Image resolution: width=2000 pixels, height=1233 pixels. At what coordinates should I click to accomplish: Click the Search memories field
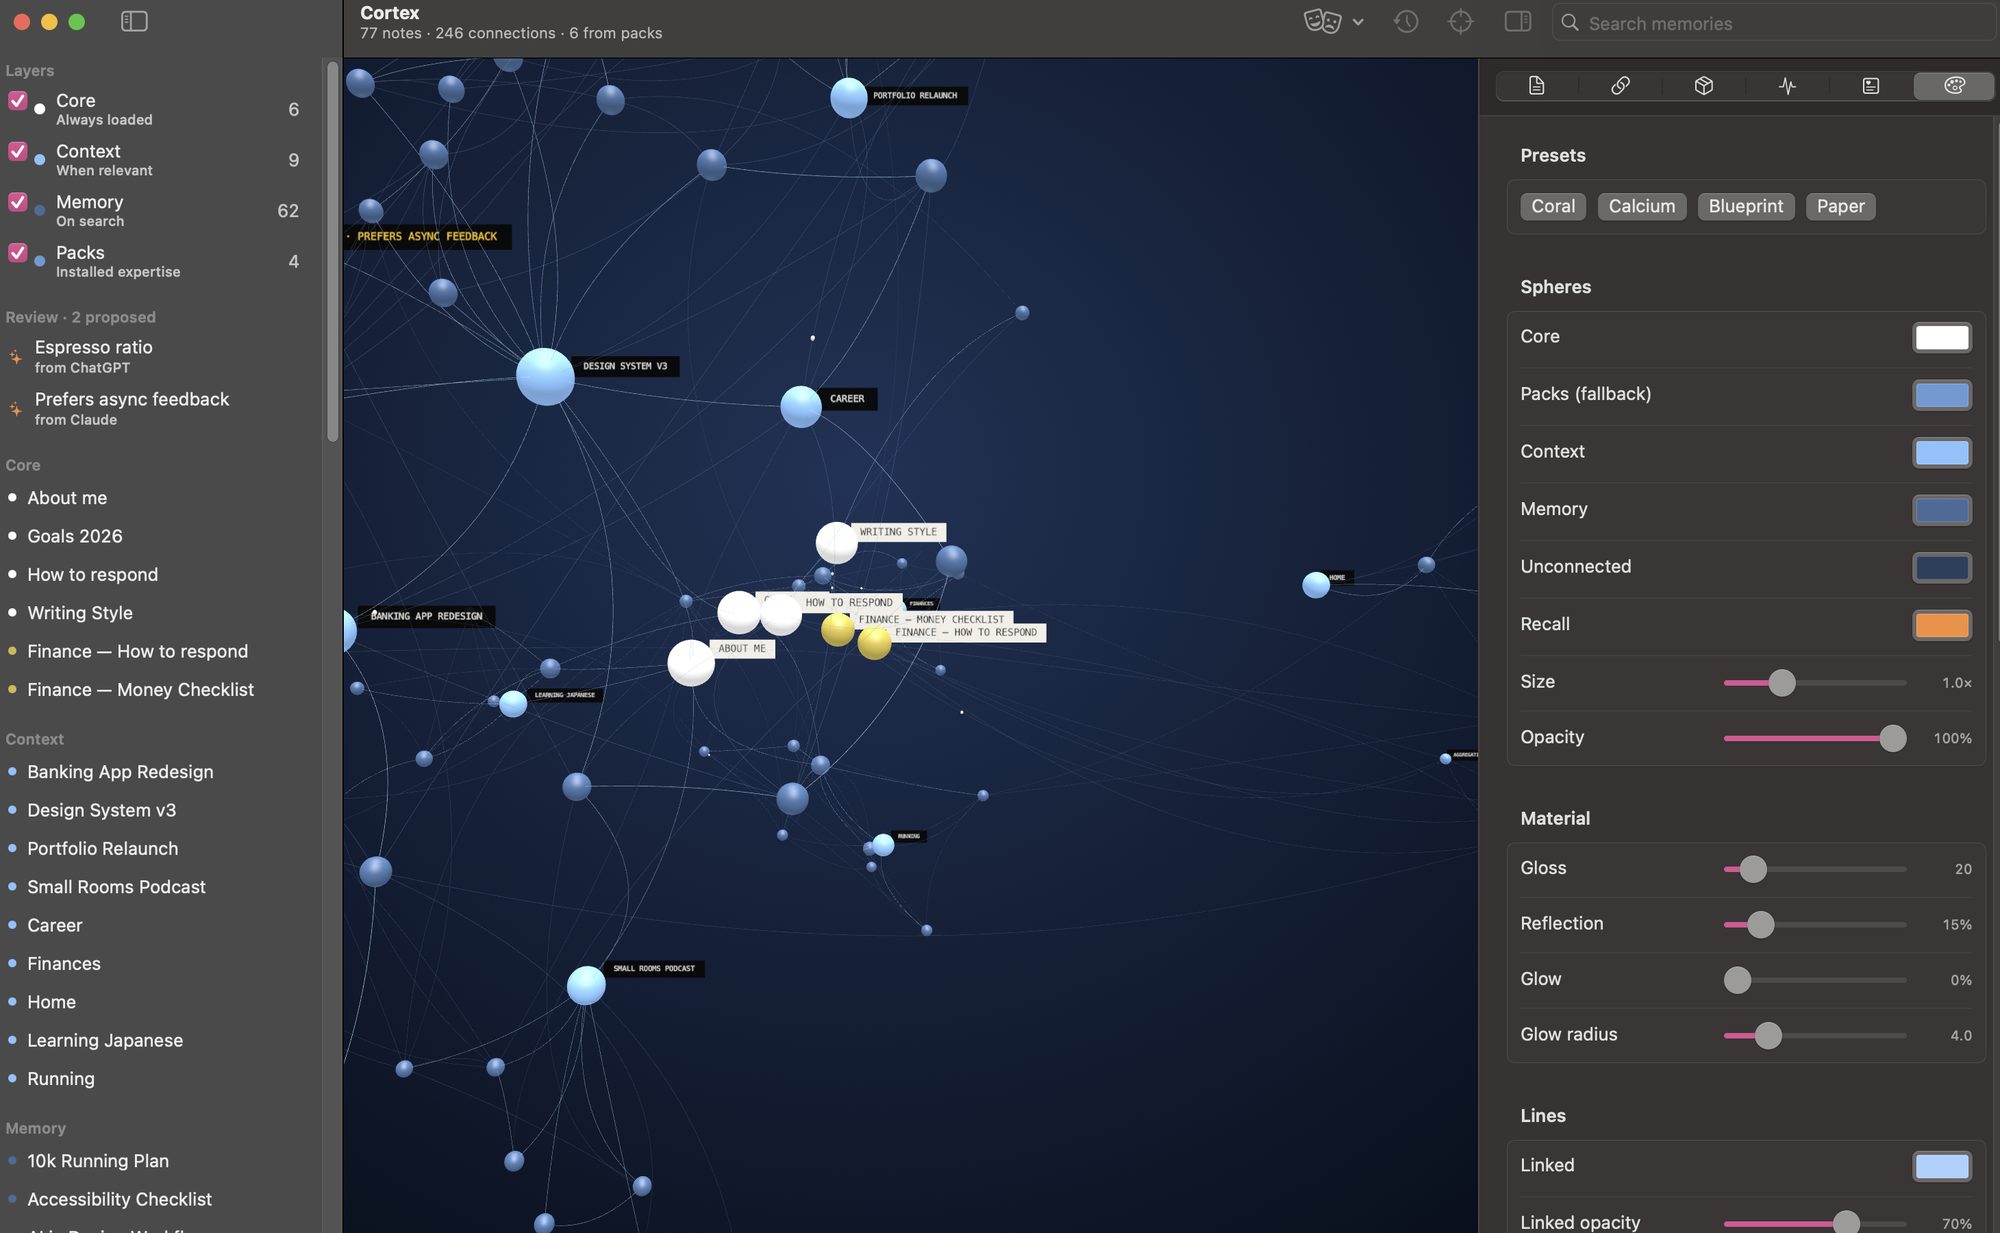tap(1774, 23)
